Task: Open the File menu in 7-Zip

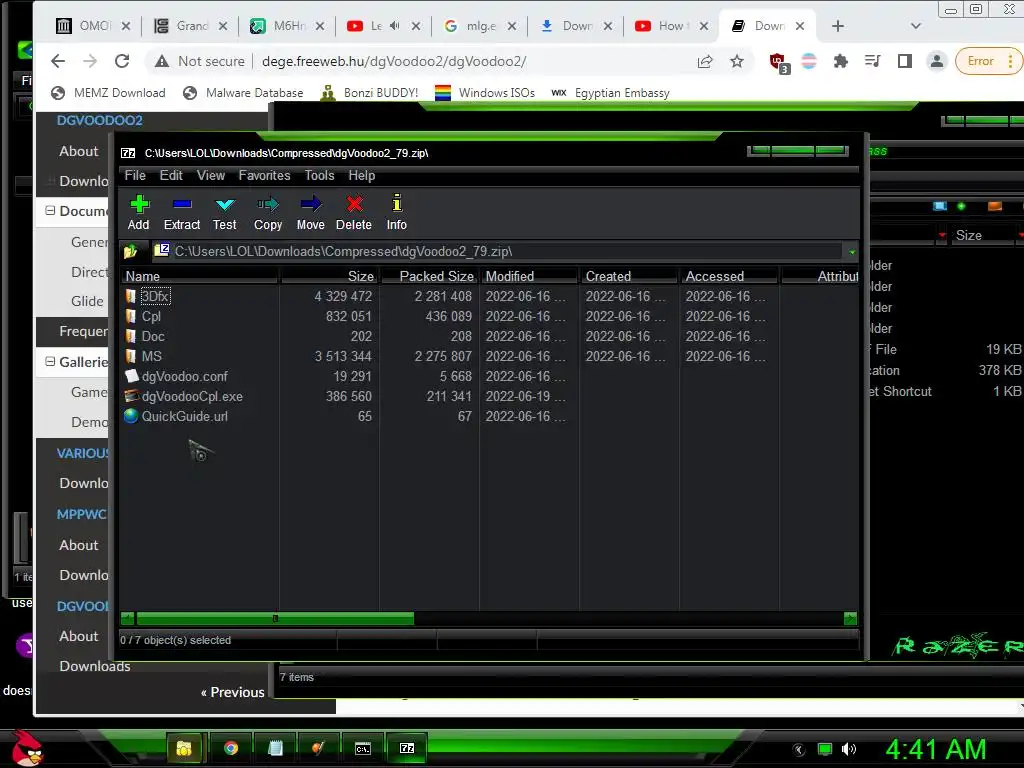Action: [135, 176]
